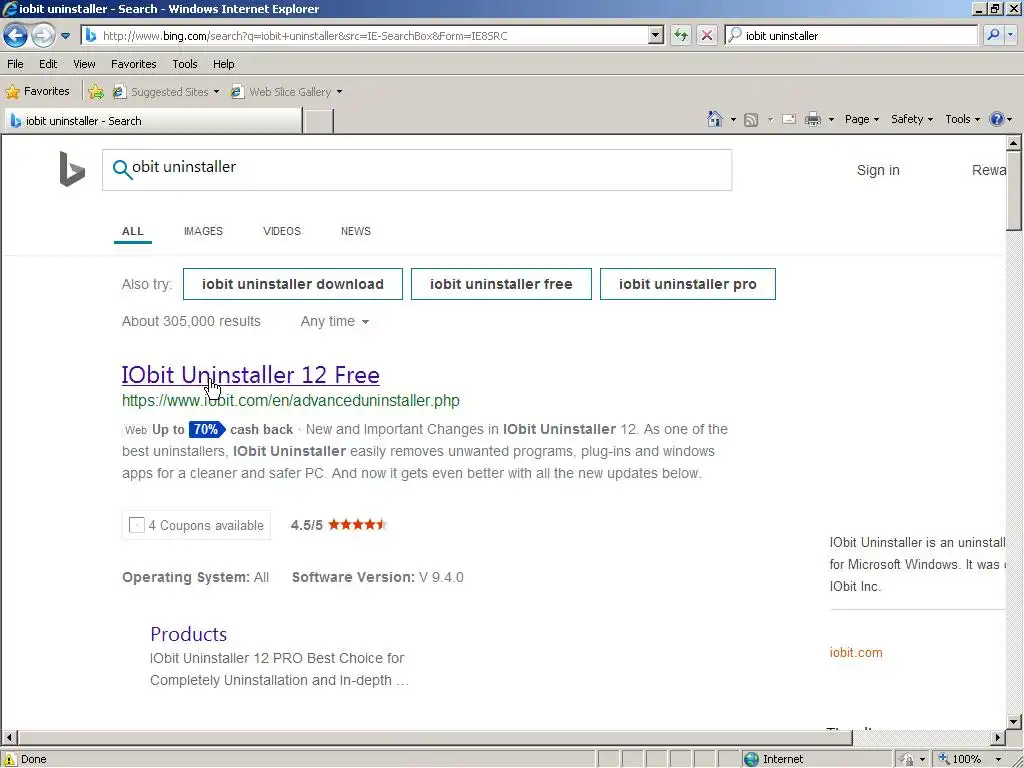Click the Print icon
Viewport: 1024px width, 768px height.
[x=813, y=119]
